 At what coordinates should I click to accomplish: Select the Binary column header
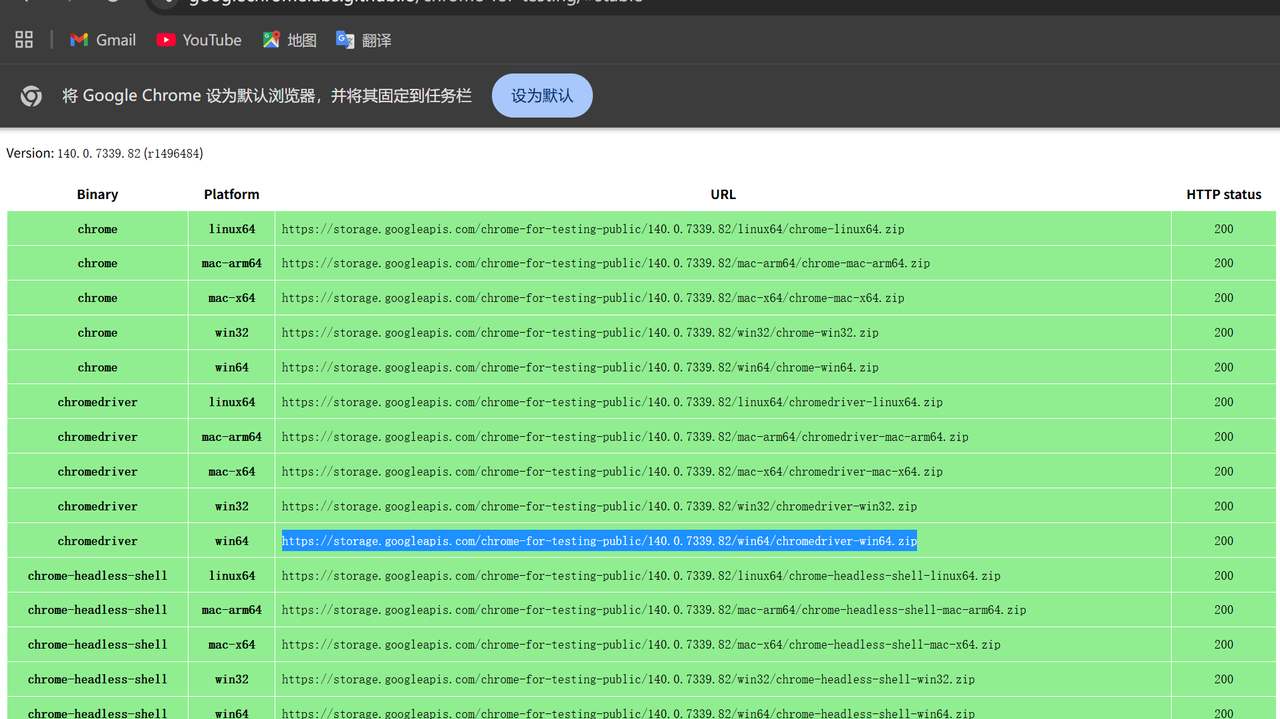[x=97, y=194]
